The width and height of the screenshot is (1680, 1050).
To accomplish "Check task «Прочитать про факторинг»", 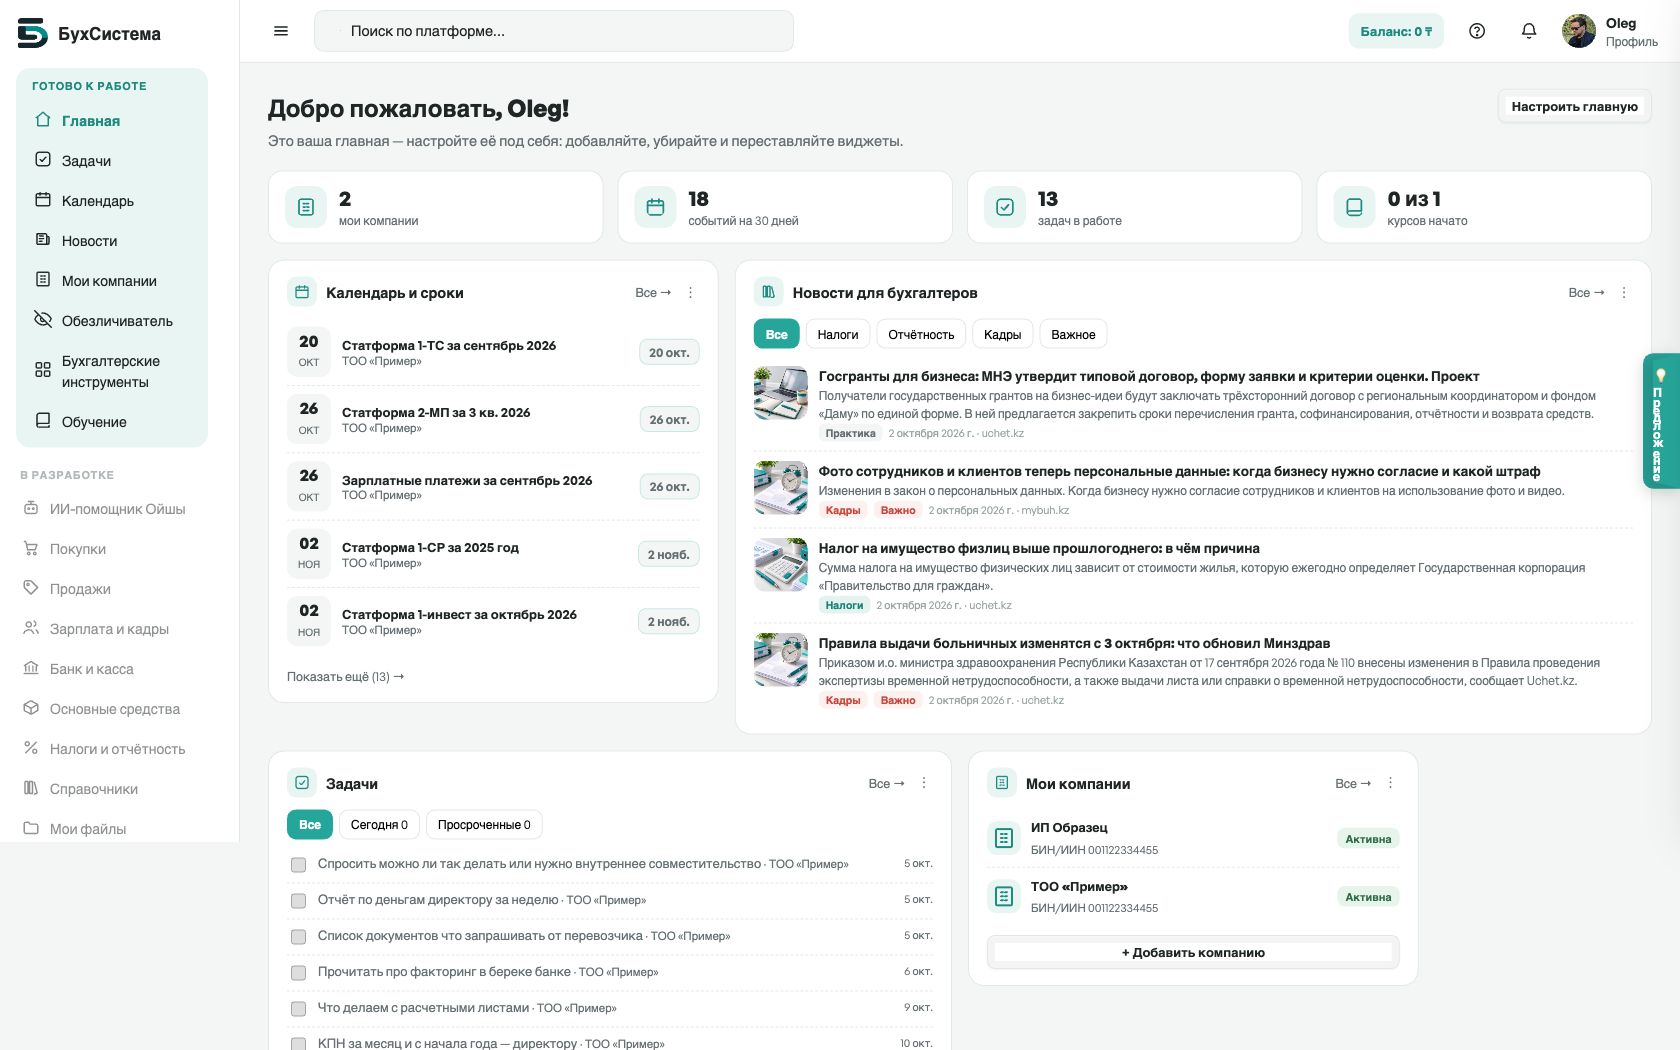I will [298, 973].
